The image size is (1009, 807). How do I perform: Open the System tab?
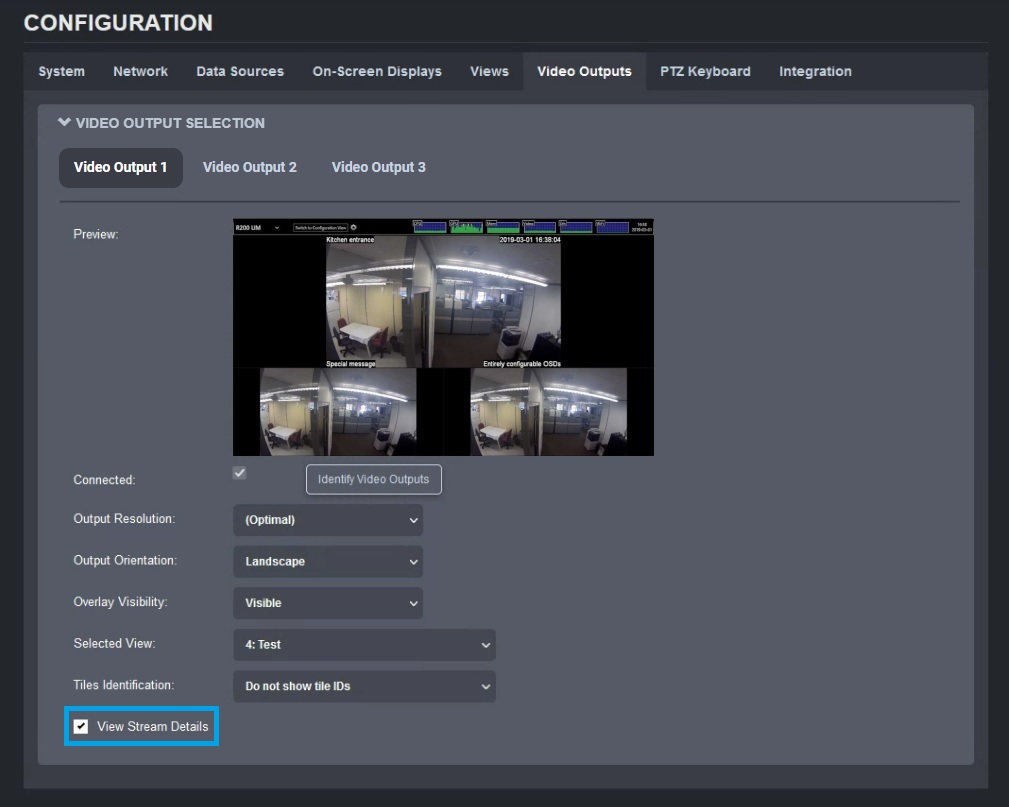coord(61,71)
